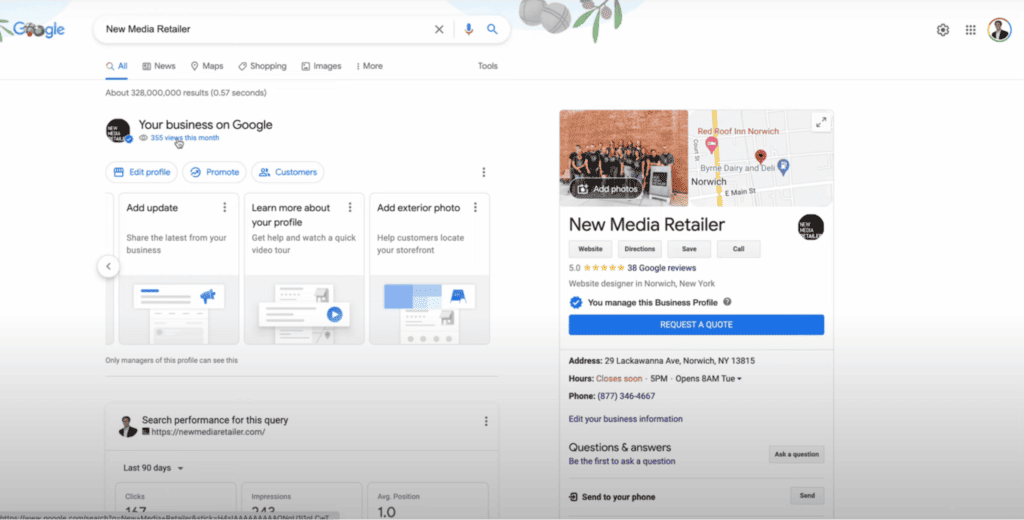Open search Tools

click(487, 66)
